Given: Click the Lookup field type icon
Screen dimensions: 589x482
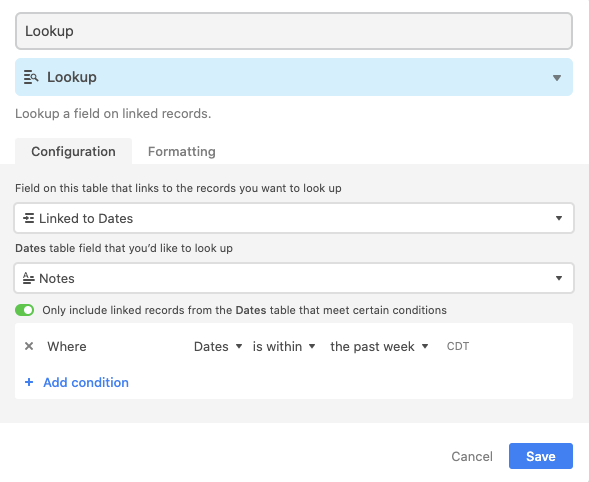Looking at the screenshot, I should point(31,77).
